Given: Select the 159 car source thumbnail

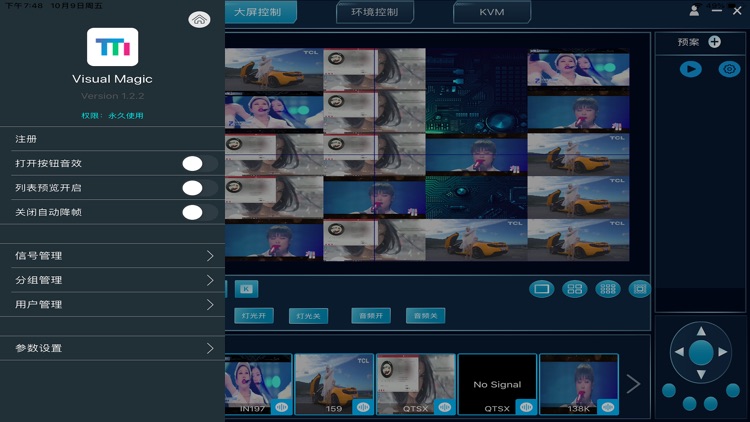Looking at the screenshot, I should [334, 384].
